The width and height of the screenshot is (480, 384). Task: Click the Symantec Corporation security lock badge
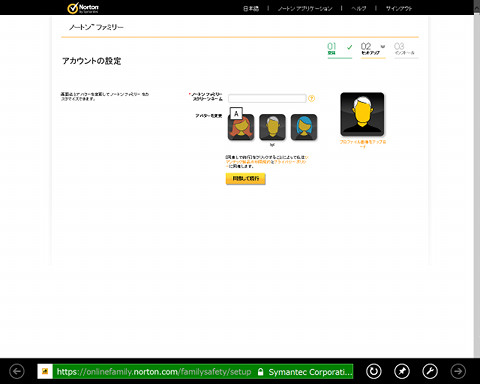click(x=305, y=372)
